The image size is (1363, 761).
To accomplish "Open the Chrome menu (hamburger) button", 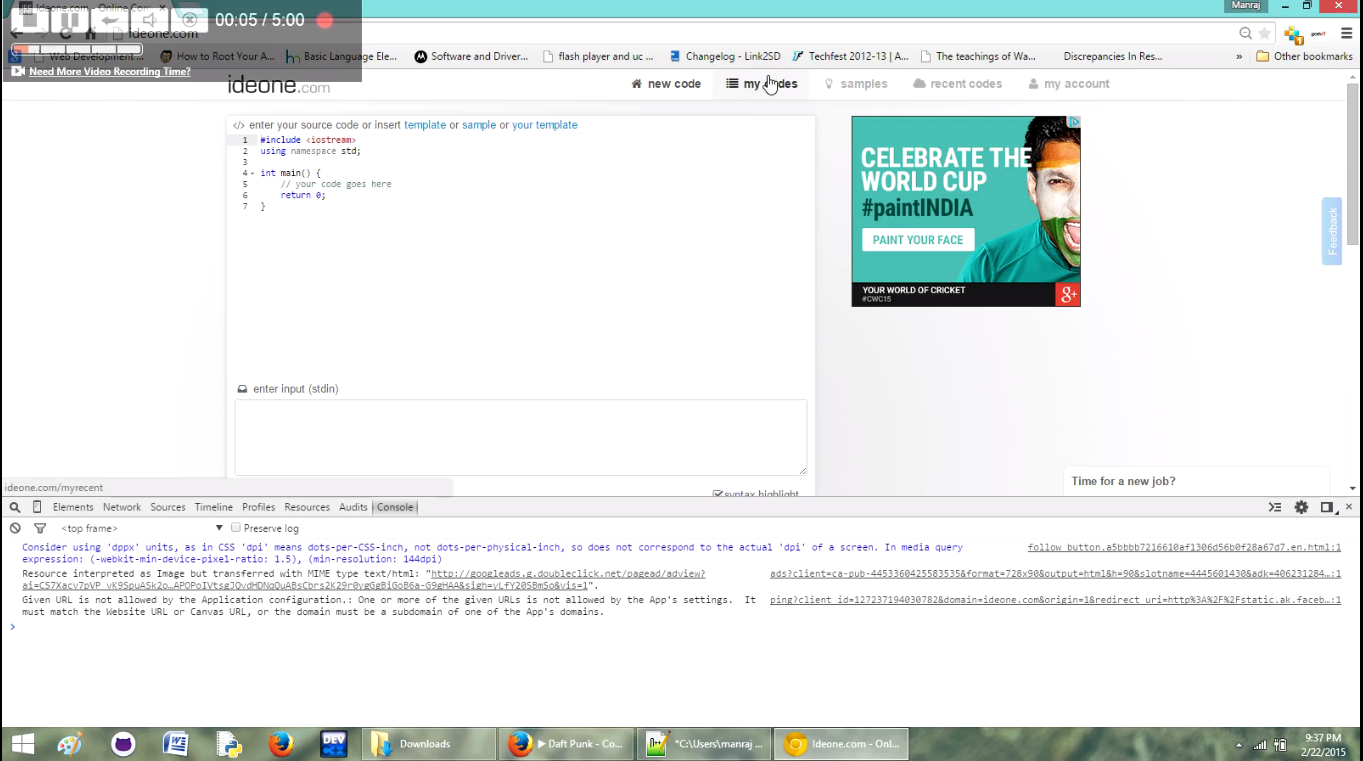I will coord(1346,34).
